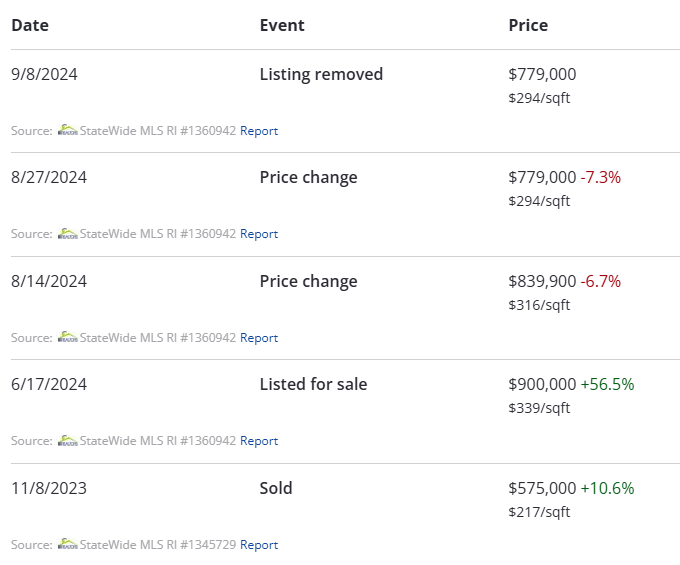Image resolution: width=680 pixels, height=565 pixels.
Task: Click the Price change event dated 8/27/2024
Action: (x=308, y=178)
